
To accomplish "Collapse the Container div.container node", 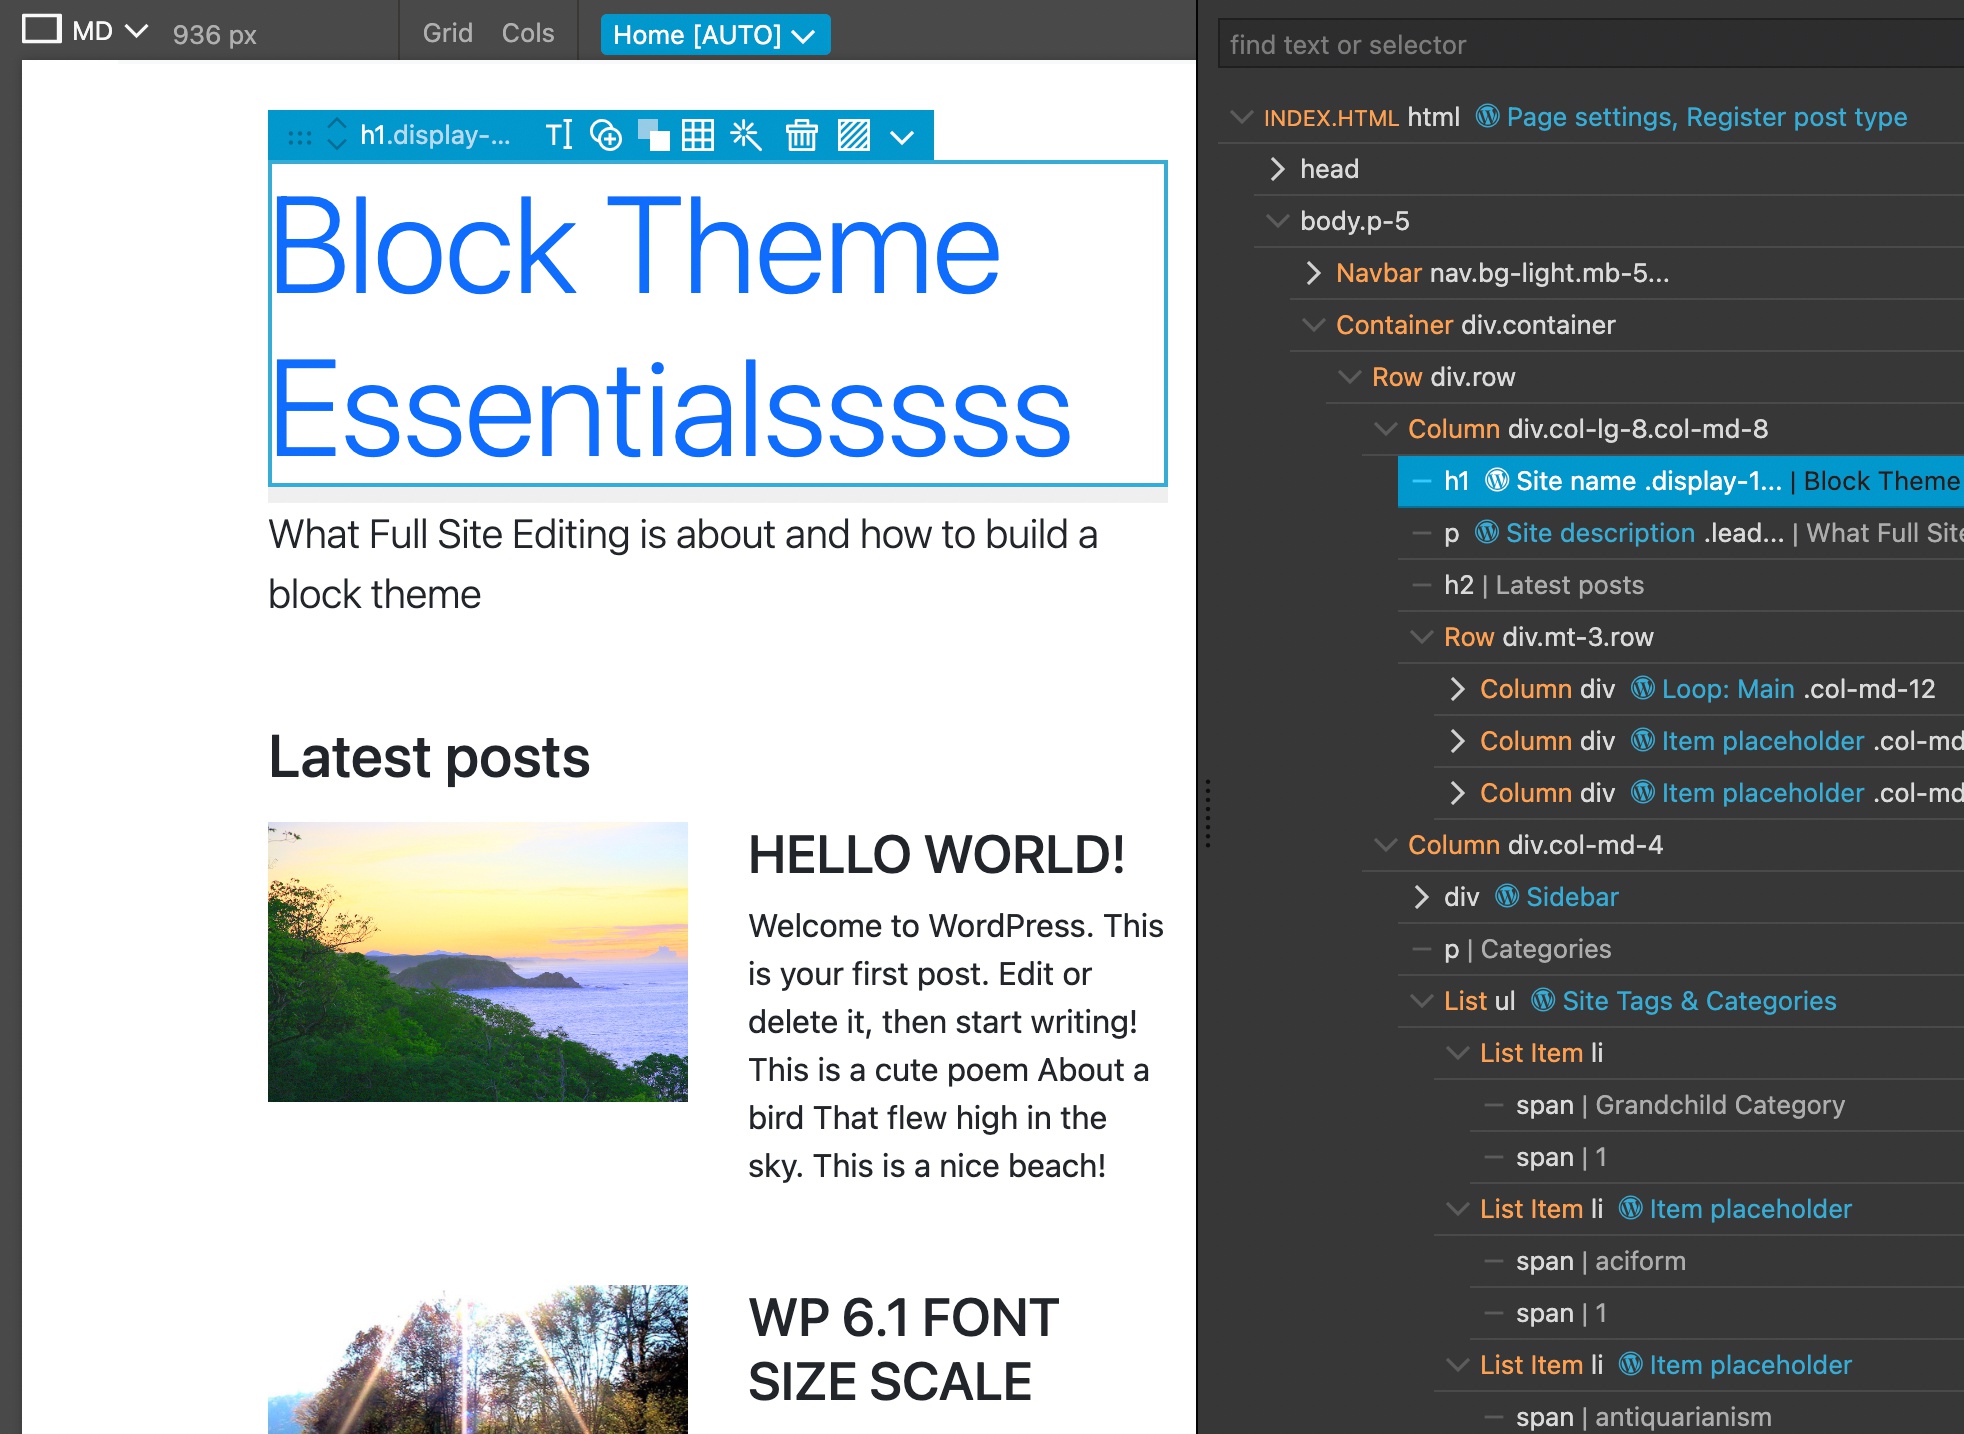I will tap(1313, 325).
